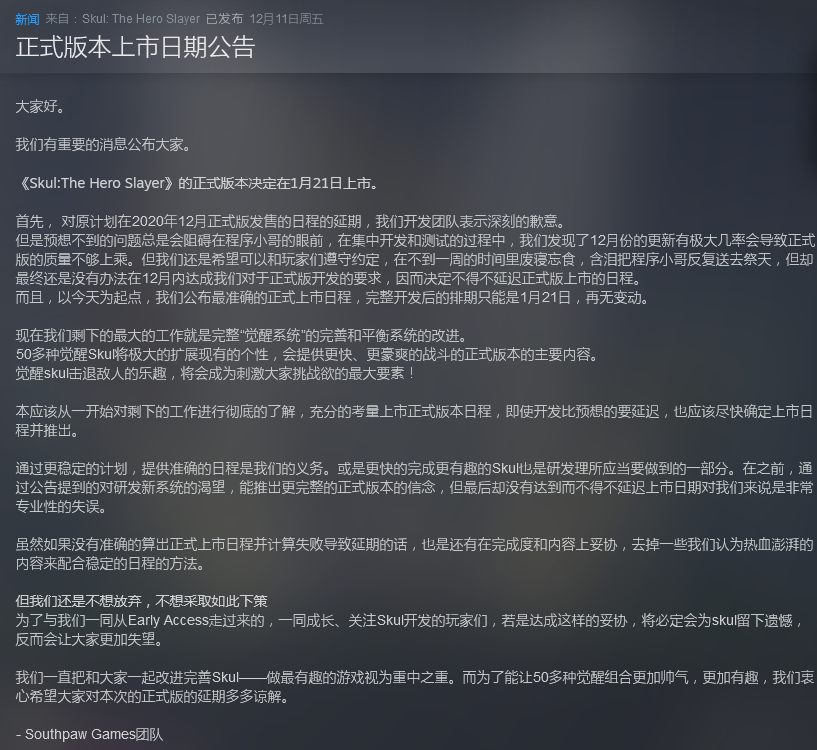The height and width of the screenshot is (750, 817).
Task: Click the line beginning 50多种觉醒Skul
Action: pos(307,355)
